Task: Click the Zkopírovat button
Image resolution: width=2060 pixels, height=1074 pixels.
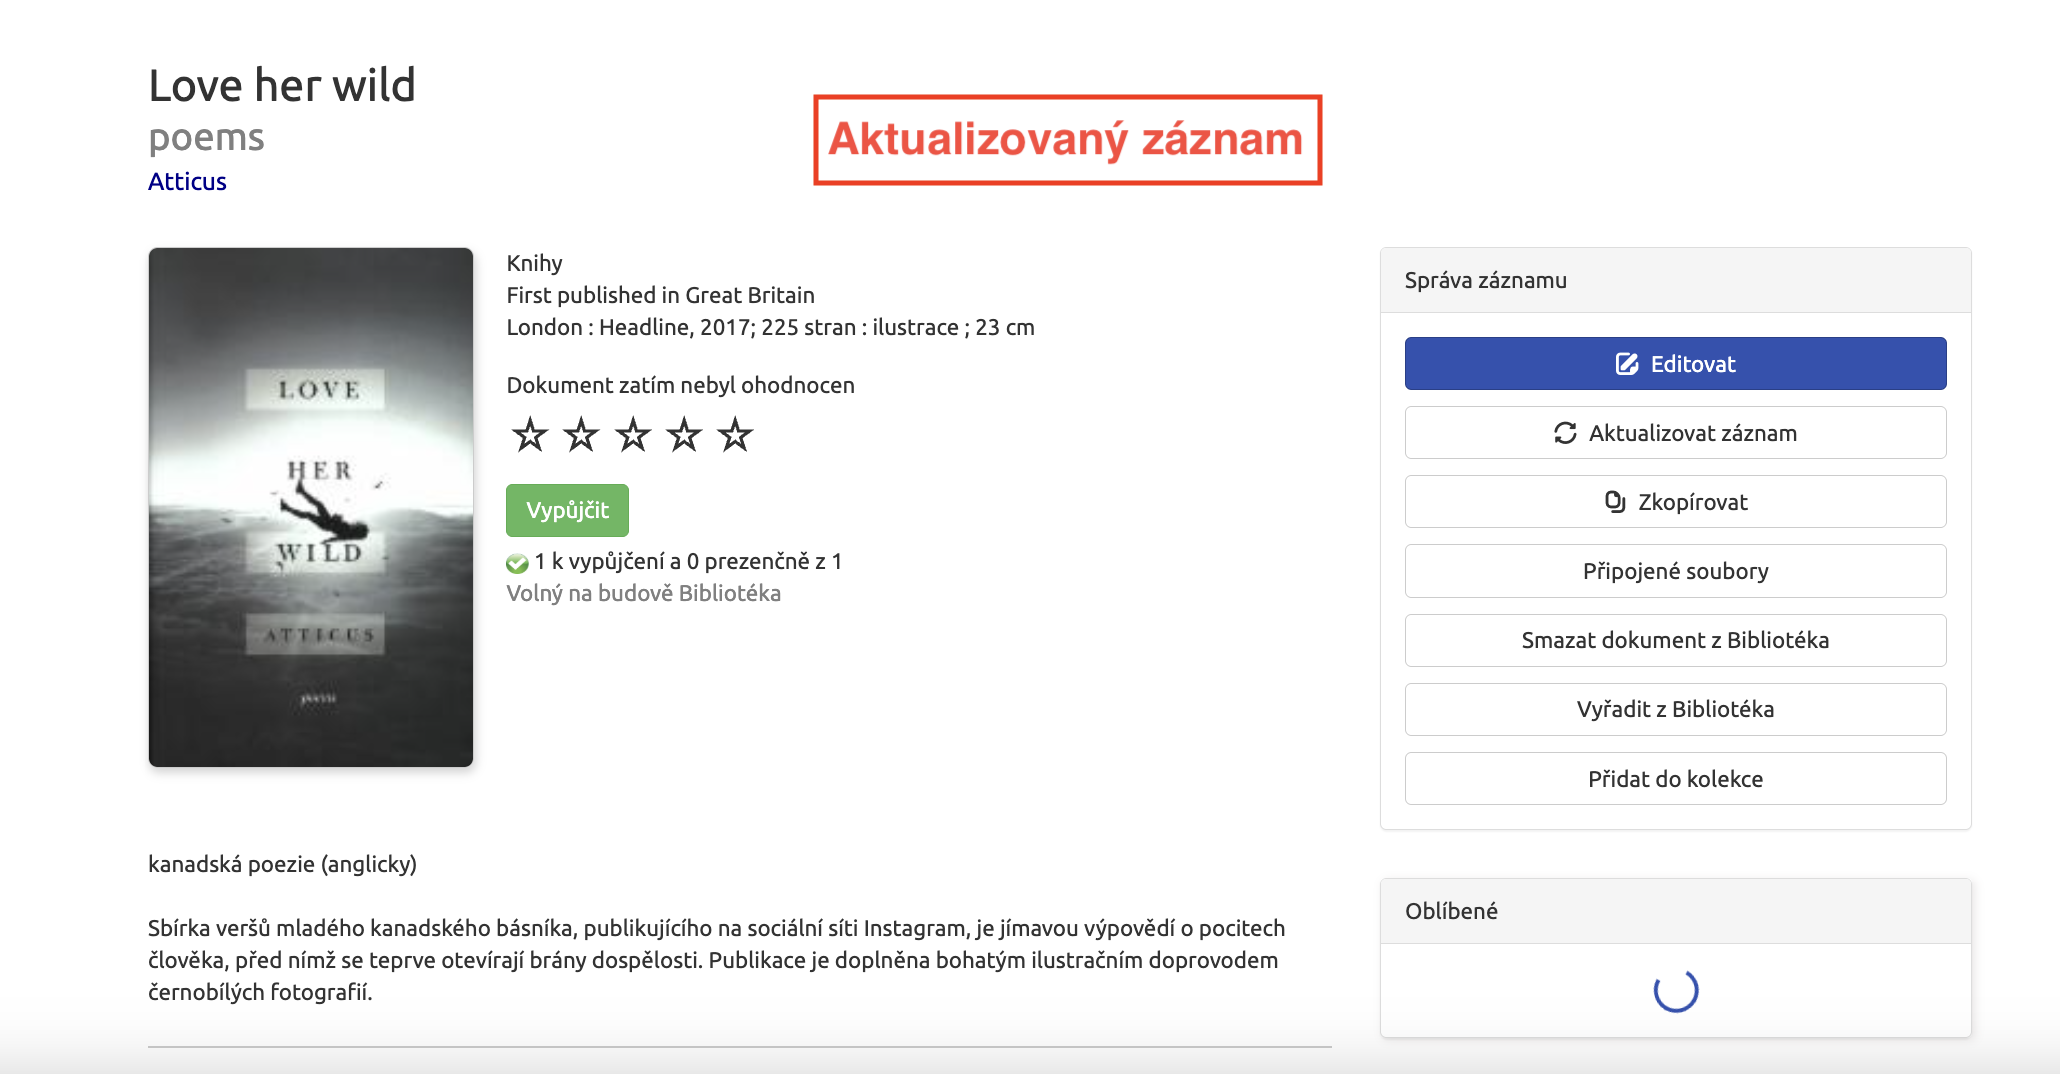Action: [1675, 502]
